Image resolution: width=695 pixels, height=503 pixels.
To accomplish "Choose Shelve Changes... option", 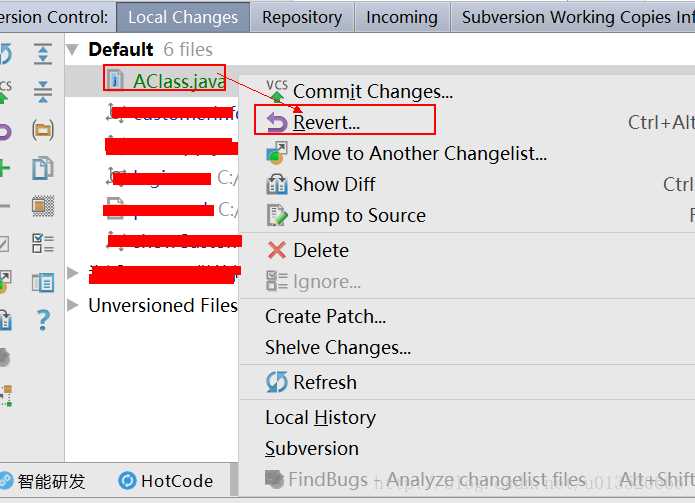I will [338, 347].
